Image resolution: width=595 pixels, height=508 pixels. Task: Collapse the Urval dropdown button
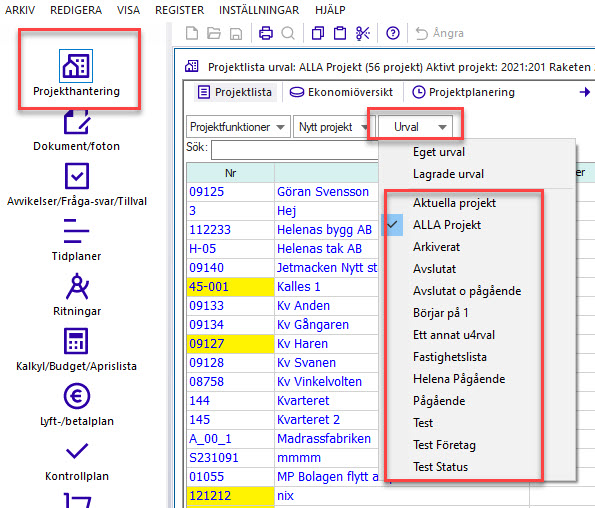[416, 127]
